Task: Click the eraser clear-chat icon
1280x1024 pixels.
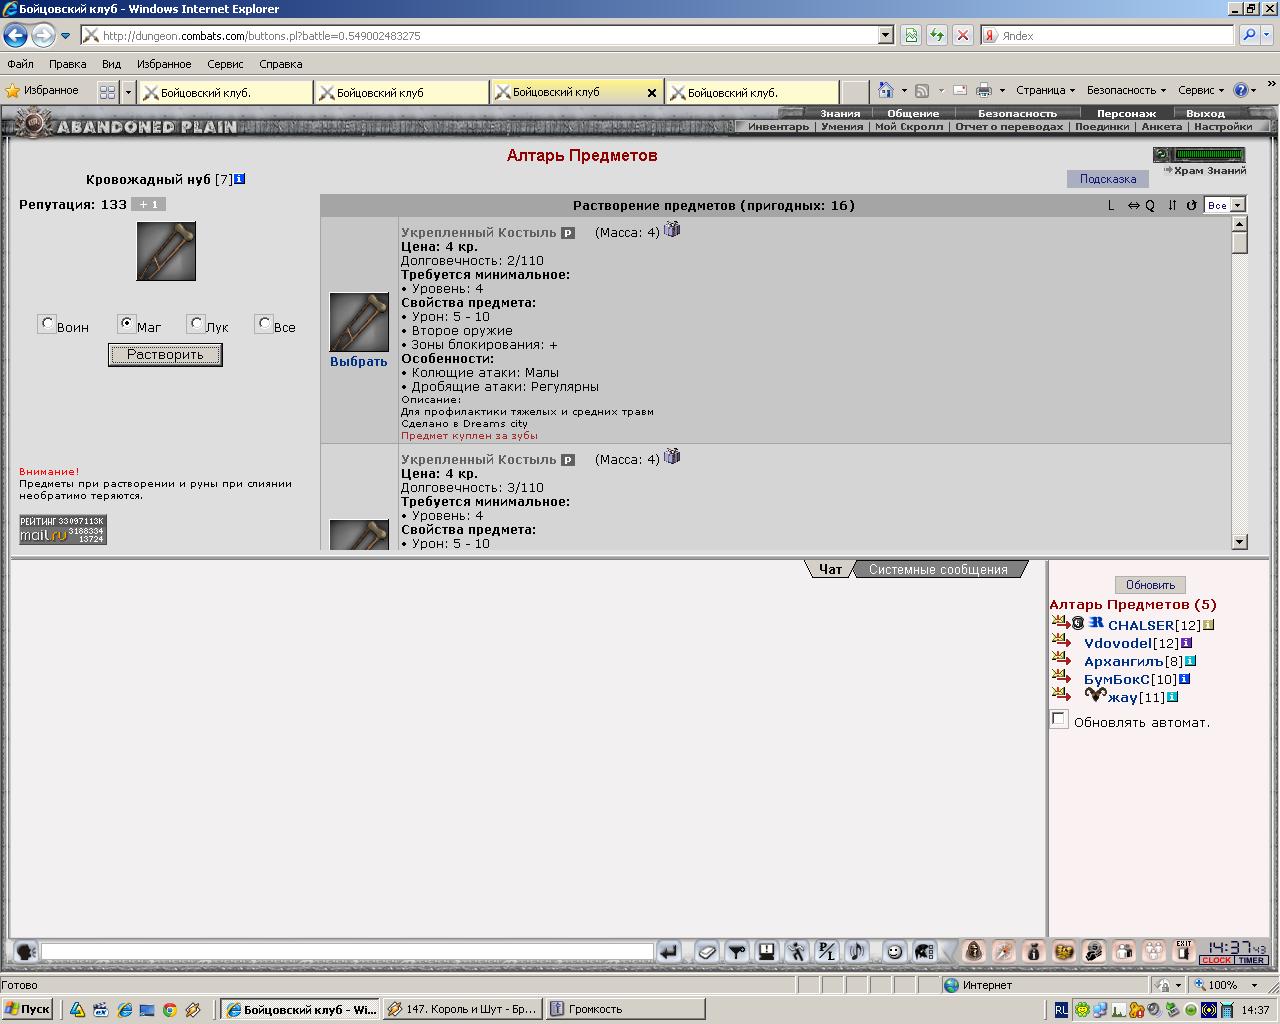Action: (707, 952)
